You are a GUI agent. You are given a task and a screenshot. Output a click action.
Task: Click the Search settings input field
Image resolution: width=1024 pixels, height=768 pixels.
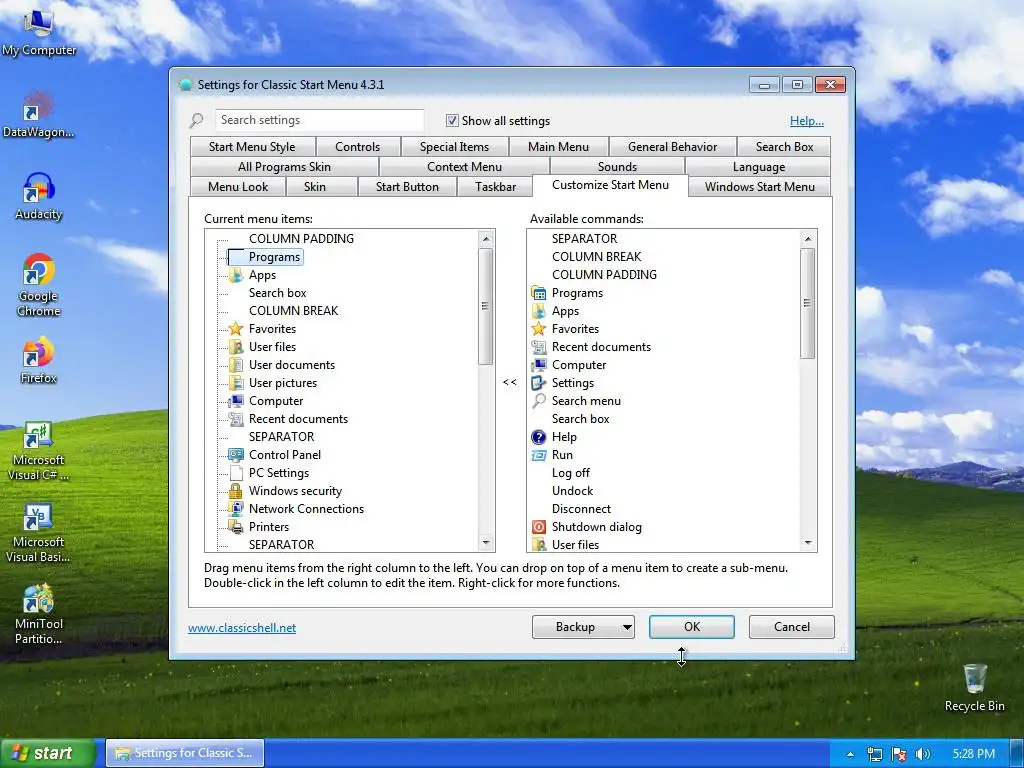319,120
